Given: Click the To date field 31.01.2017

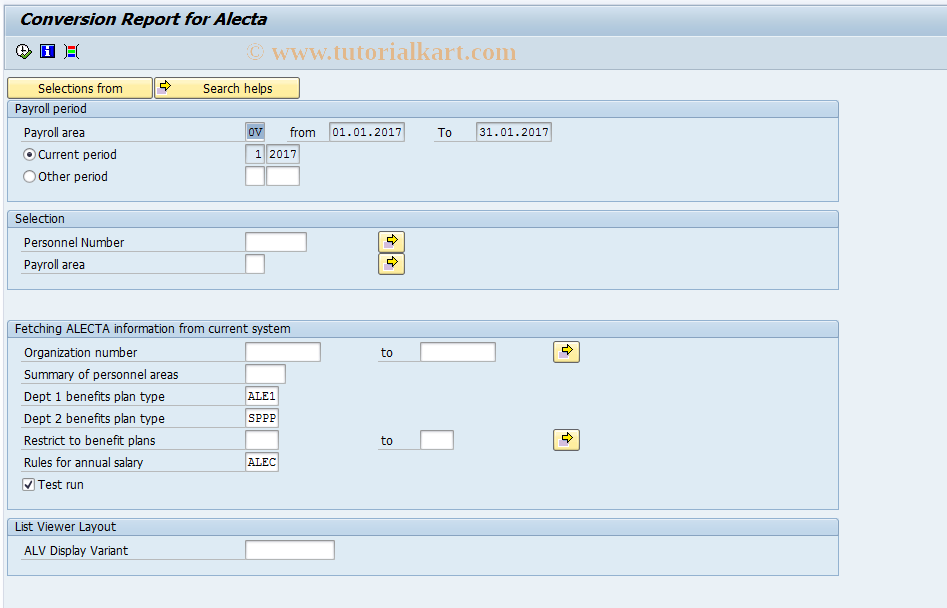Looking at the screenshot, I should click(513, 132).
